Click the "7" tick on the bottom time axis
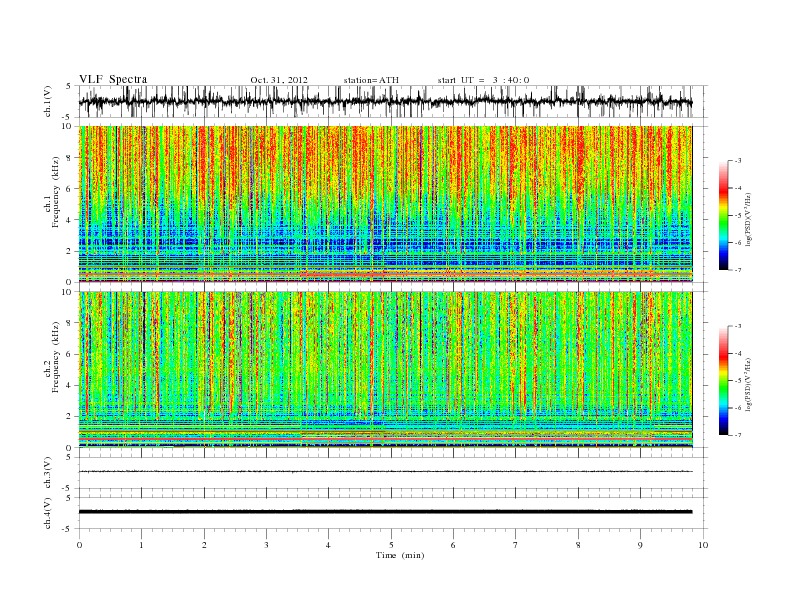The width and height of the screenshot is (792, 612). tap(516, 545)
